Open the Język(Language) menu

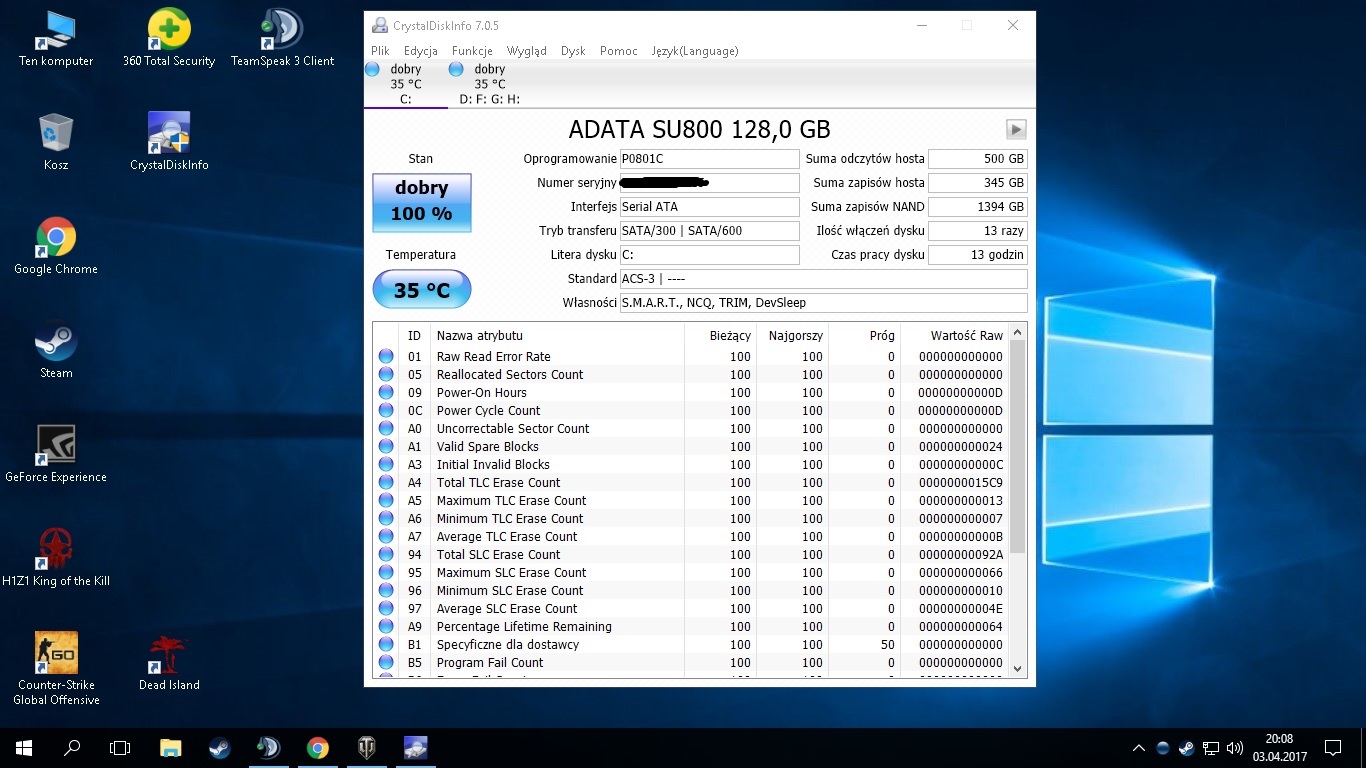(695, 51)
